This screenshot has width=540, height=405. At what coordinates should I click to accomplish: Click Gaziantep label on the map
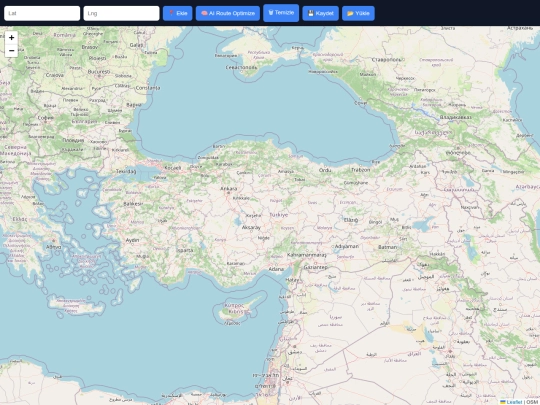316,267
